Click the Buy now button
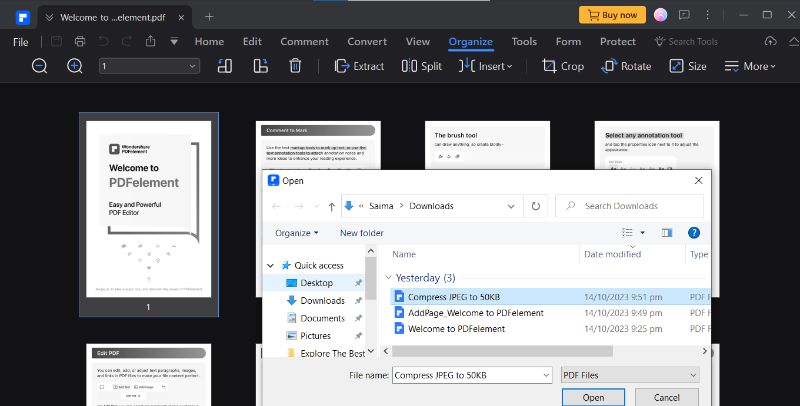Screen dimensions: 800x406 [x=612, y=15]
